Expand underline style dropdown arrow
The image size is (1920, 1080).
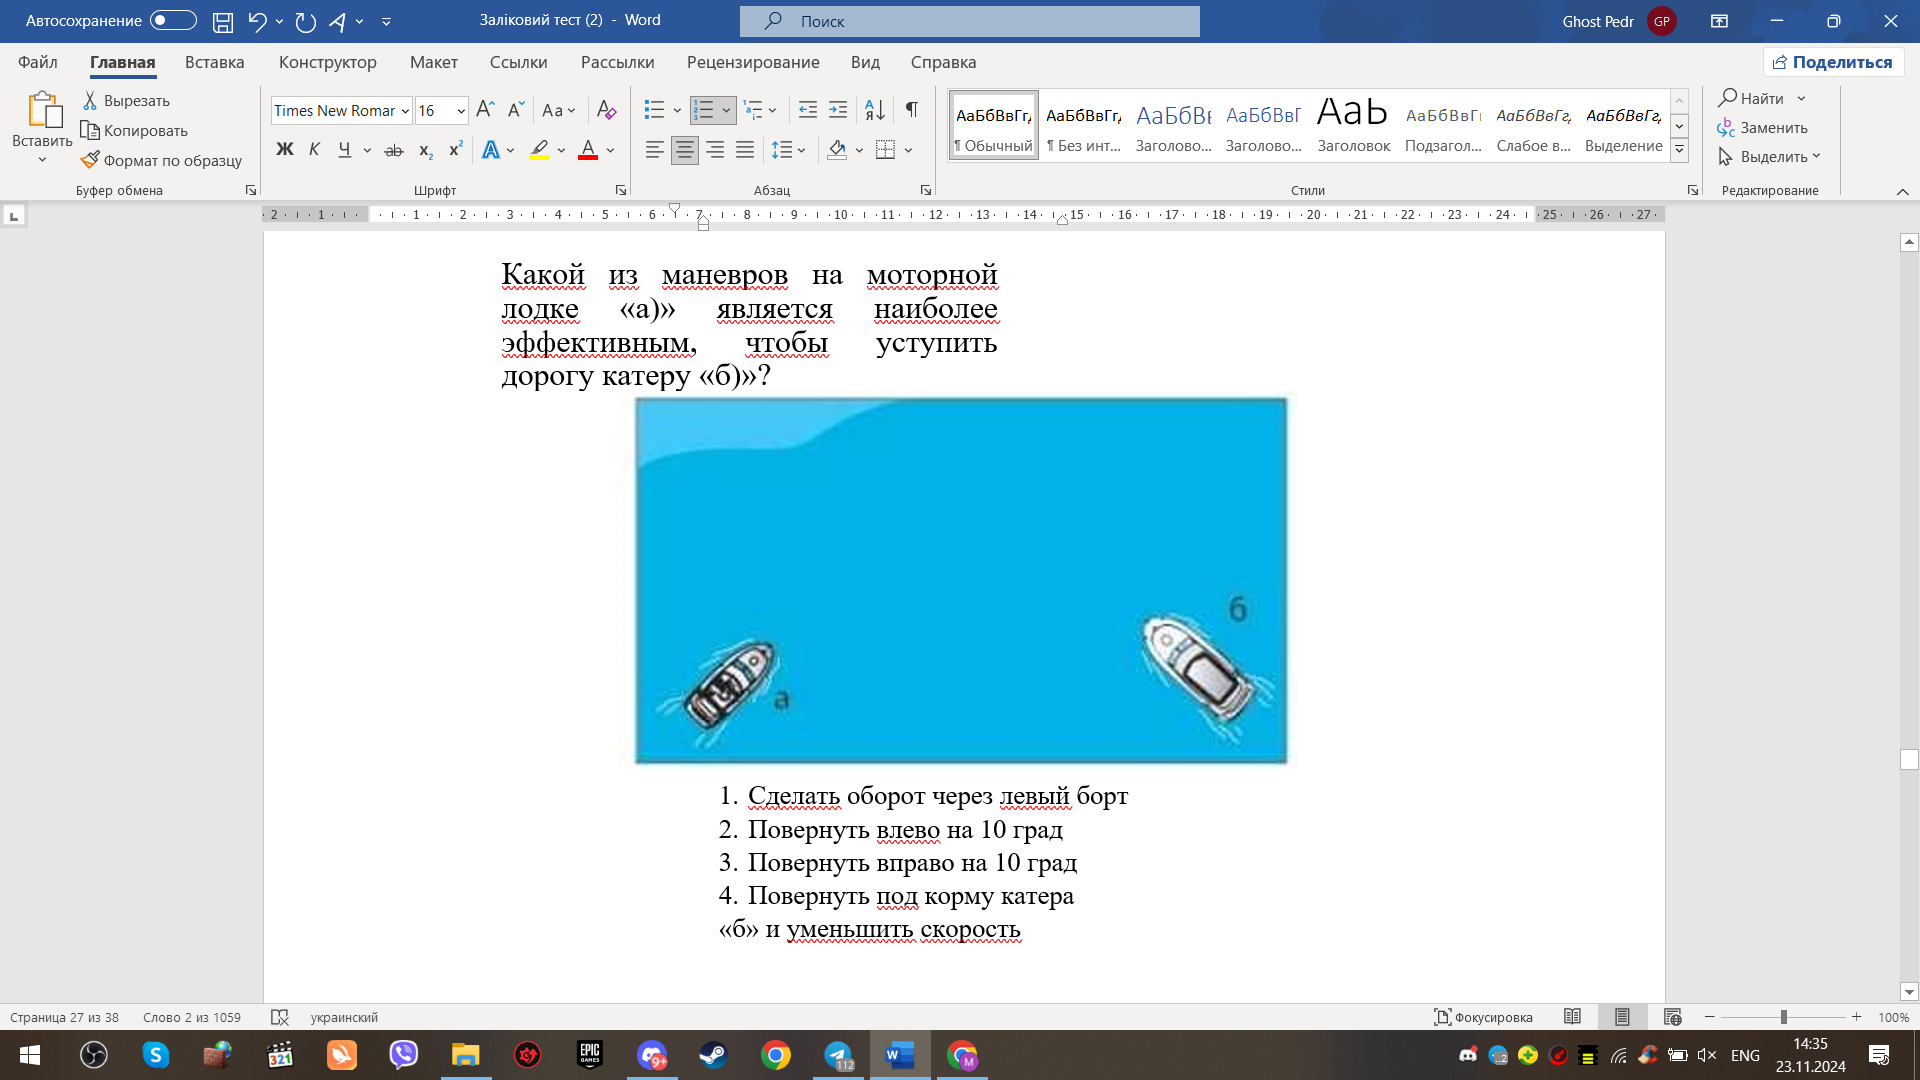click(x=367, y=150)
